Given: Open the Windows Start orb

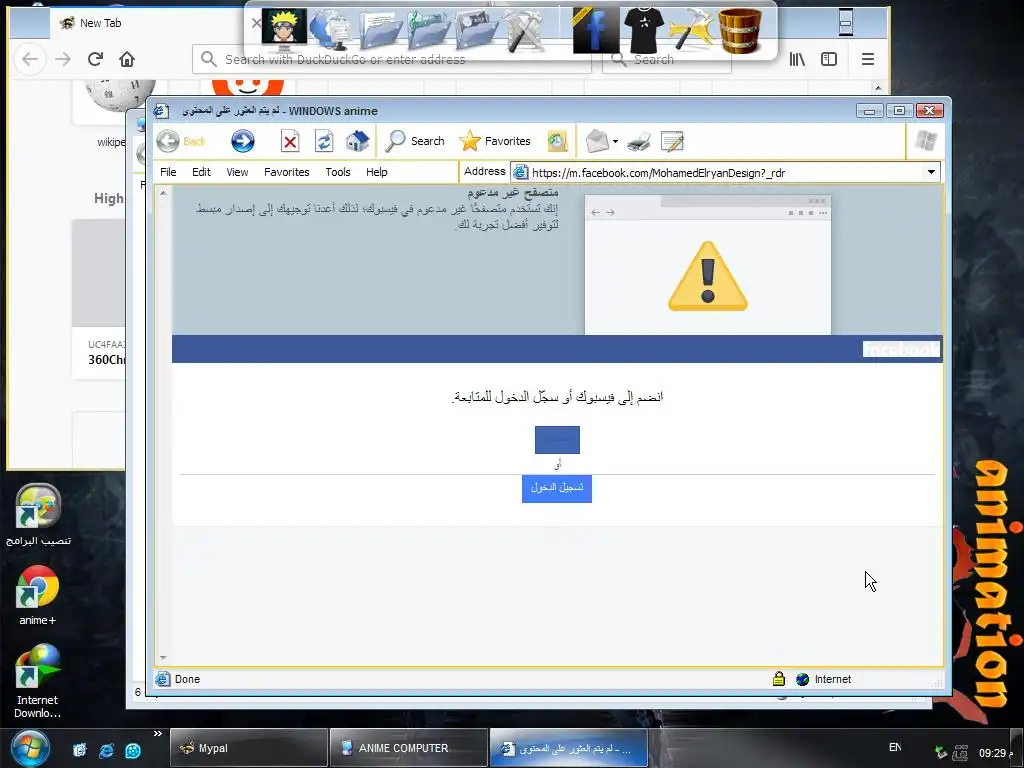Looking at the screenshot, I should (x=30, y=748).
